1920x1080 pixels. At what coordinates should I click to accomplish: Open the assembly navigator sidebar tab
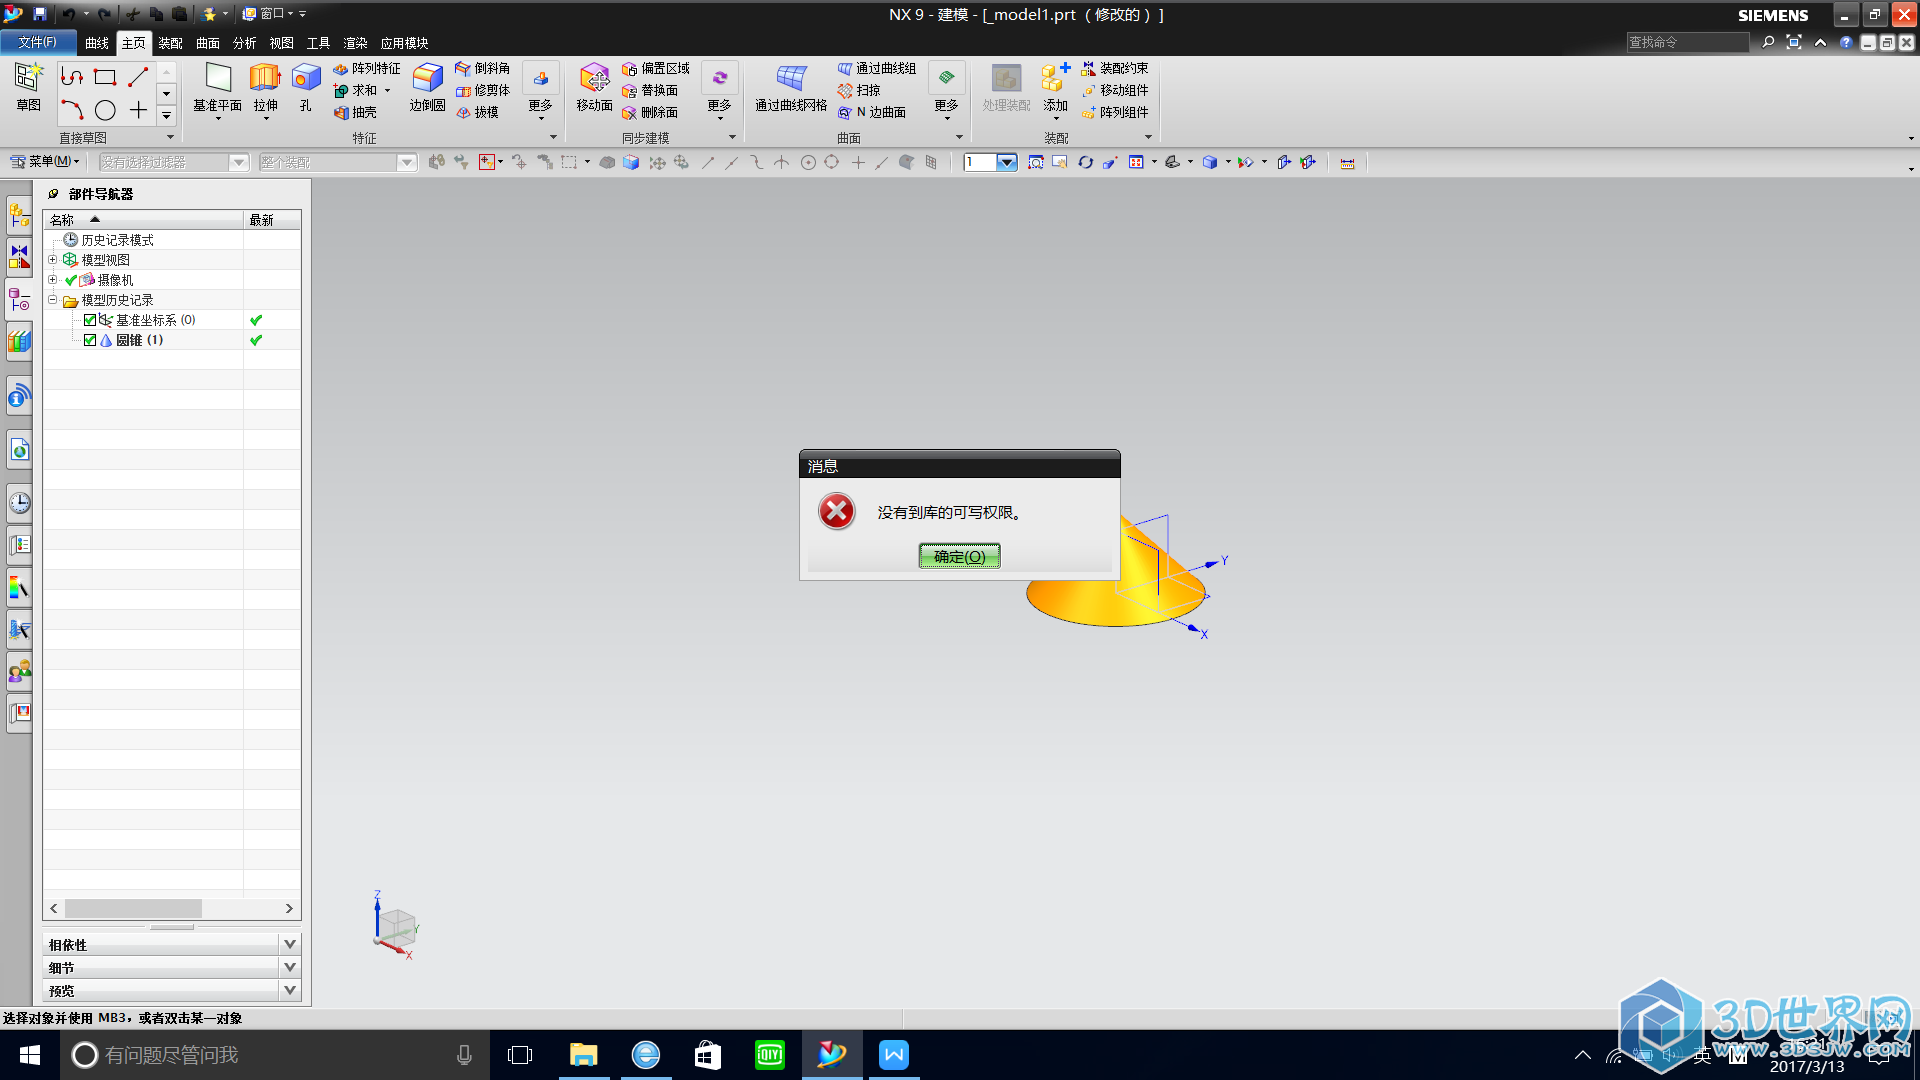(19, 215)
